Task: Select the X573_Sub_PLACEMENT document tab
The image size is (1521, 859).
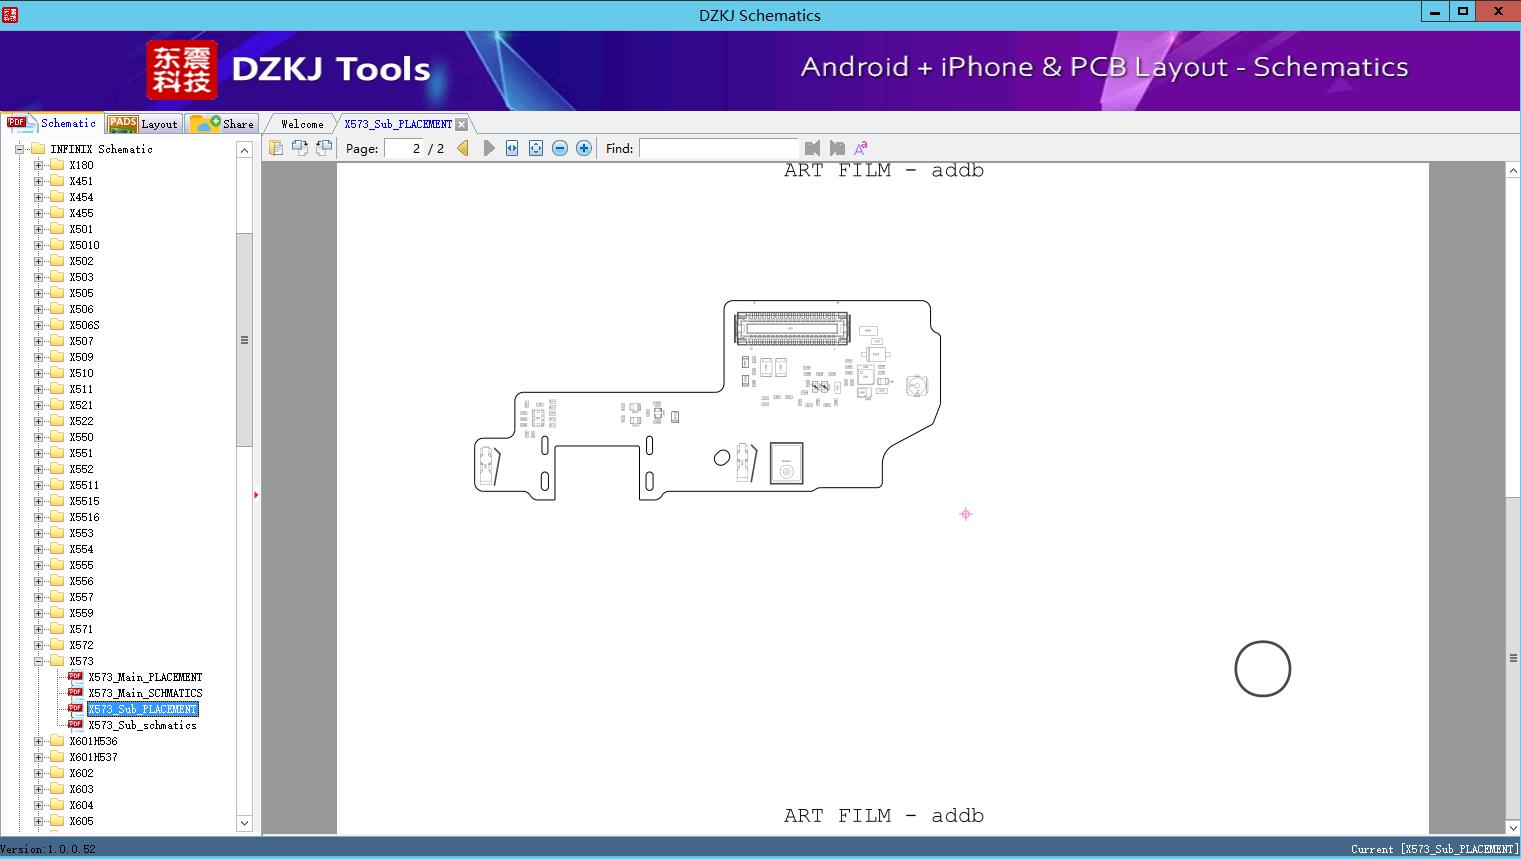Action: pos(398,123)
